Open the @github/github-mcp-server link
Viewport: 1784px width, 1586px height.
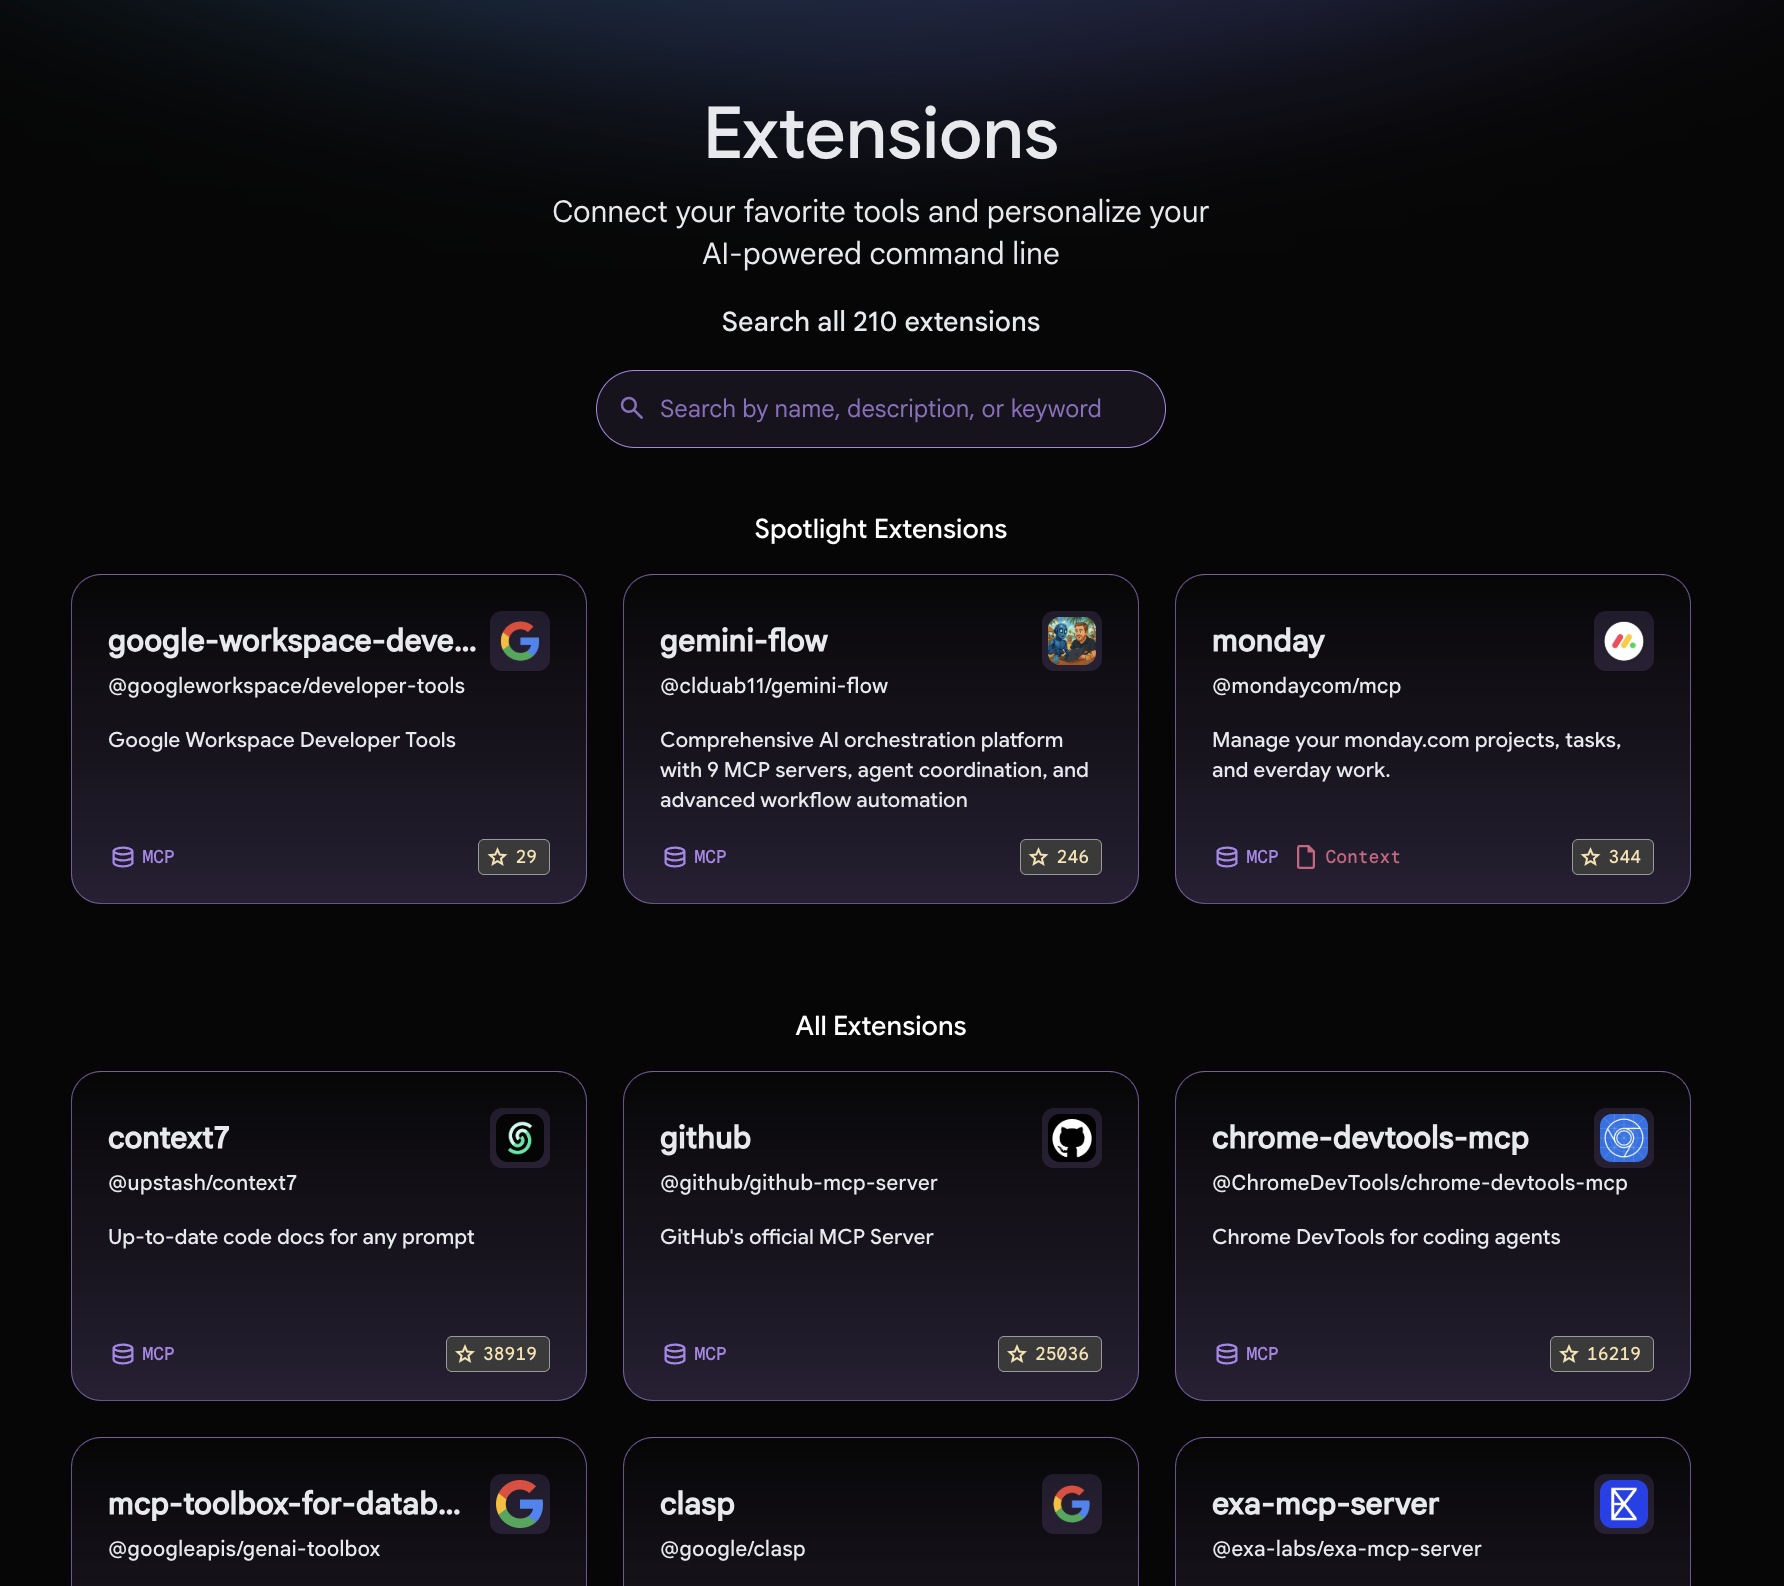(x=798, y=1183)
